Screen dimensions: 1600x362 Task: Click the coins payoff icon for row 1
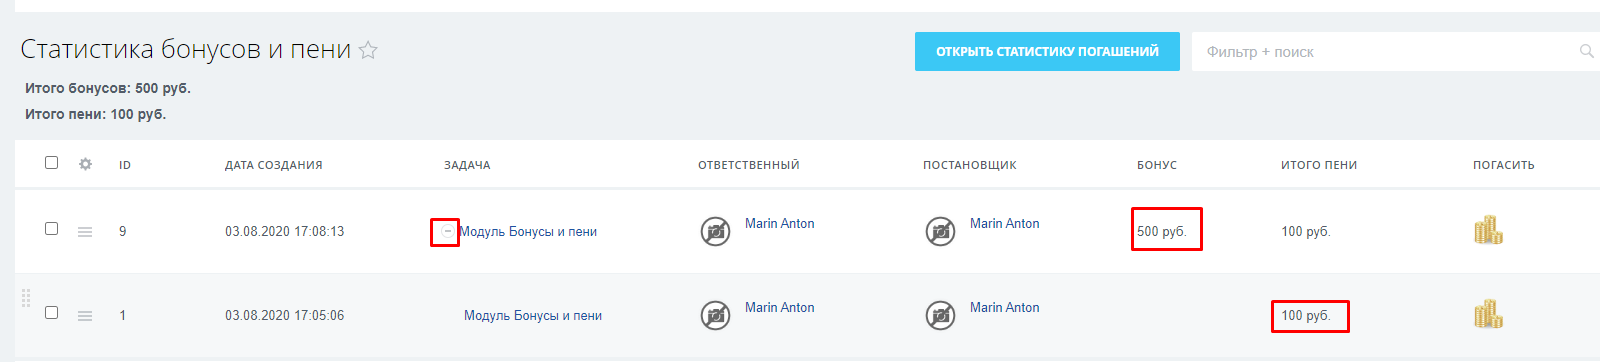click(1488, 314)
